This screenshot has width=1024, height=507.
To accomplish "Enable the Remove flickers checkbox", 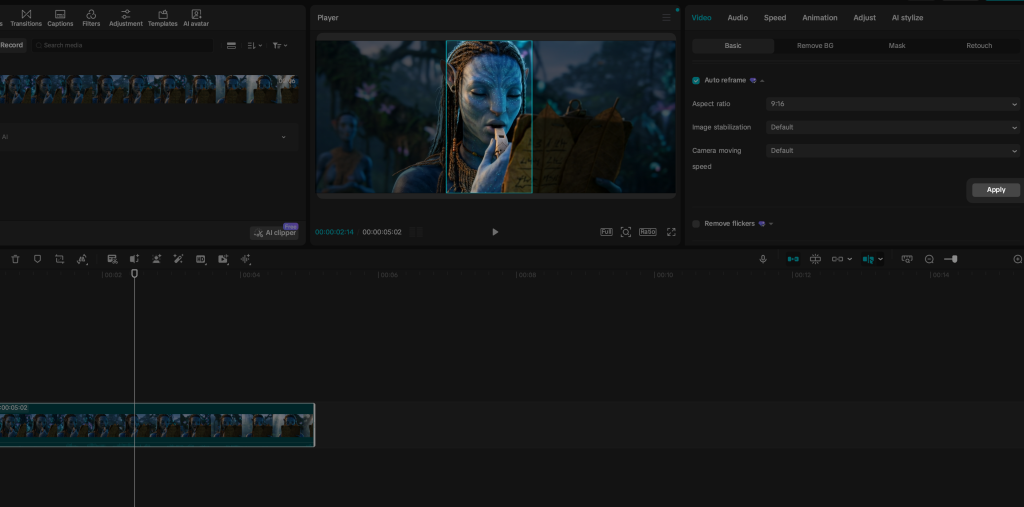I will click(x=696, y=223).
